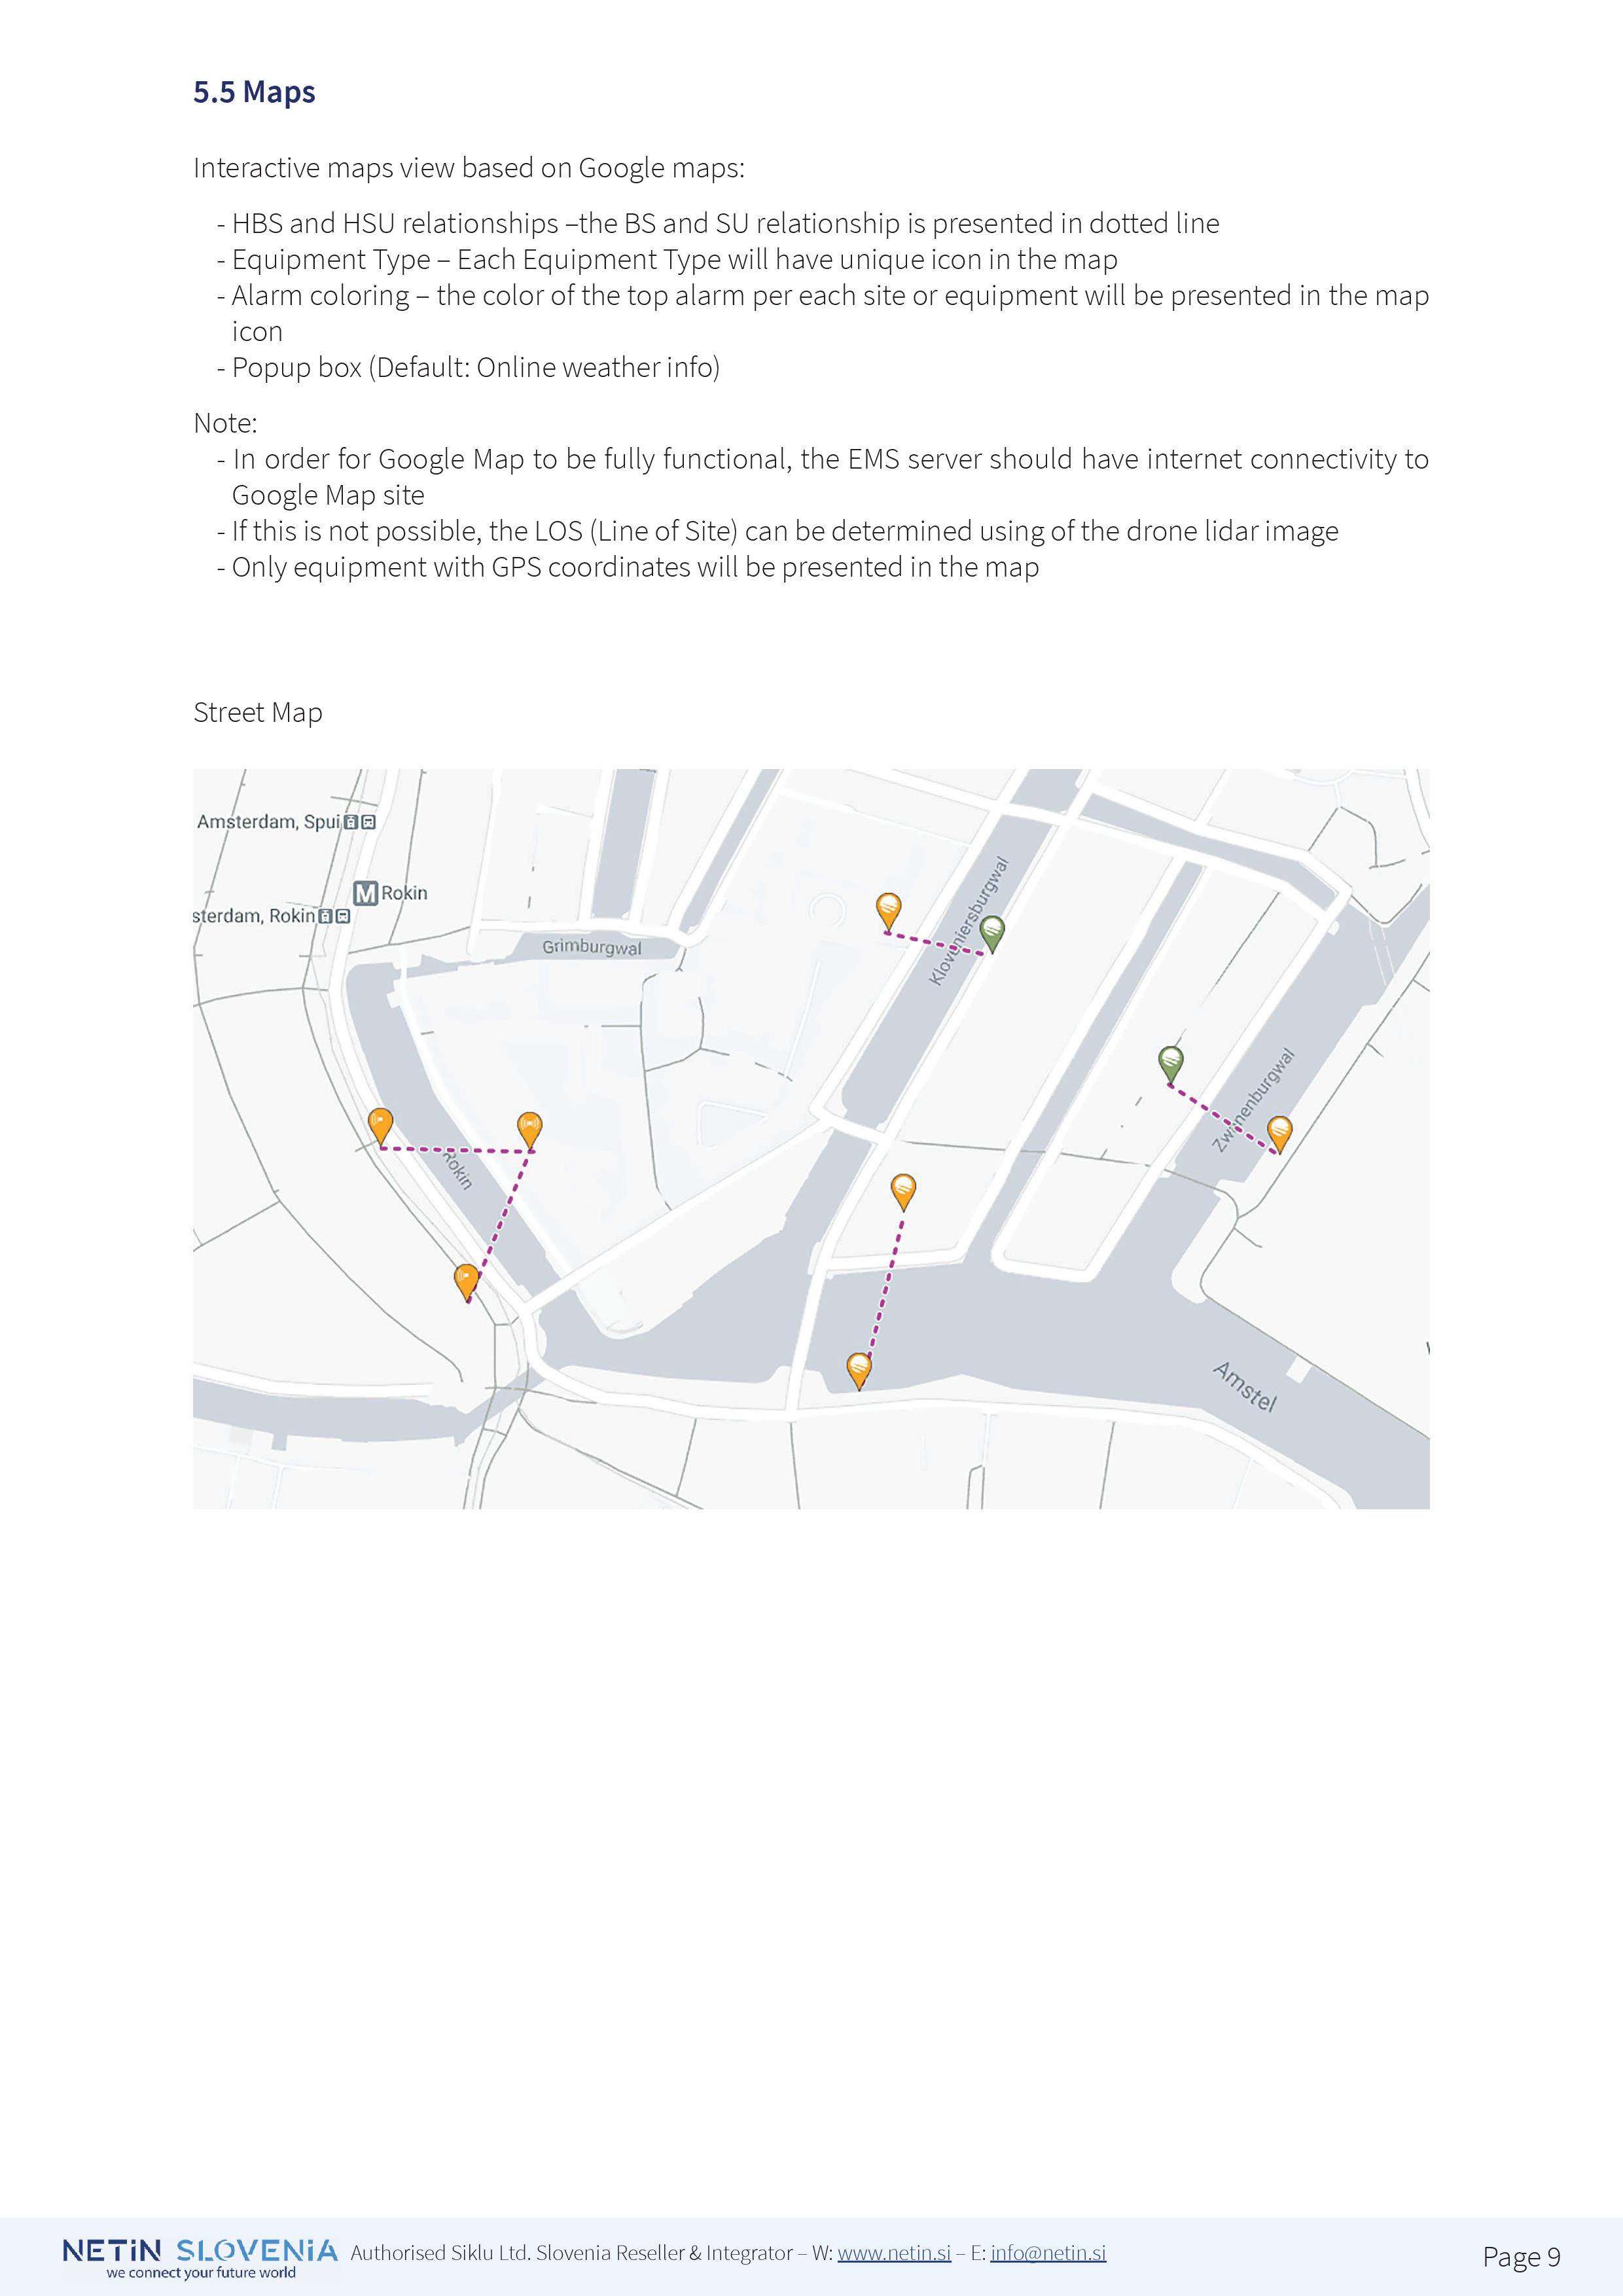Open the www.netin.si website link

pyautogui.click(x=893, y=2253)
